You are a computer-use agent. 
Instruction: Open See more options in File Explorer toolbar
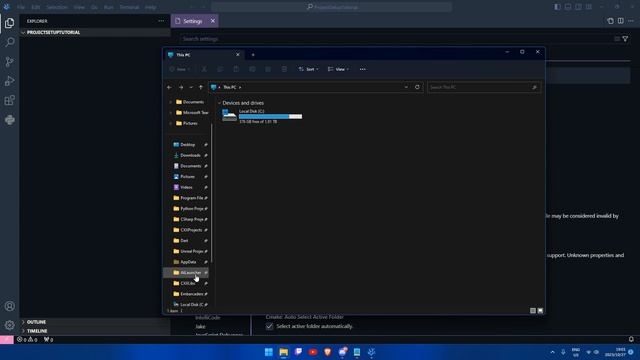362,69
